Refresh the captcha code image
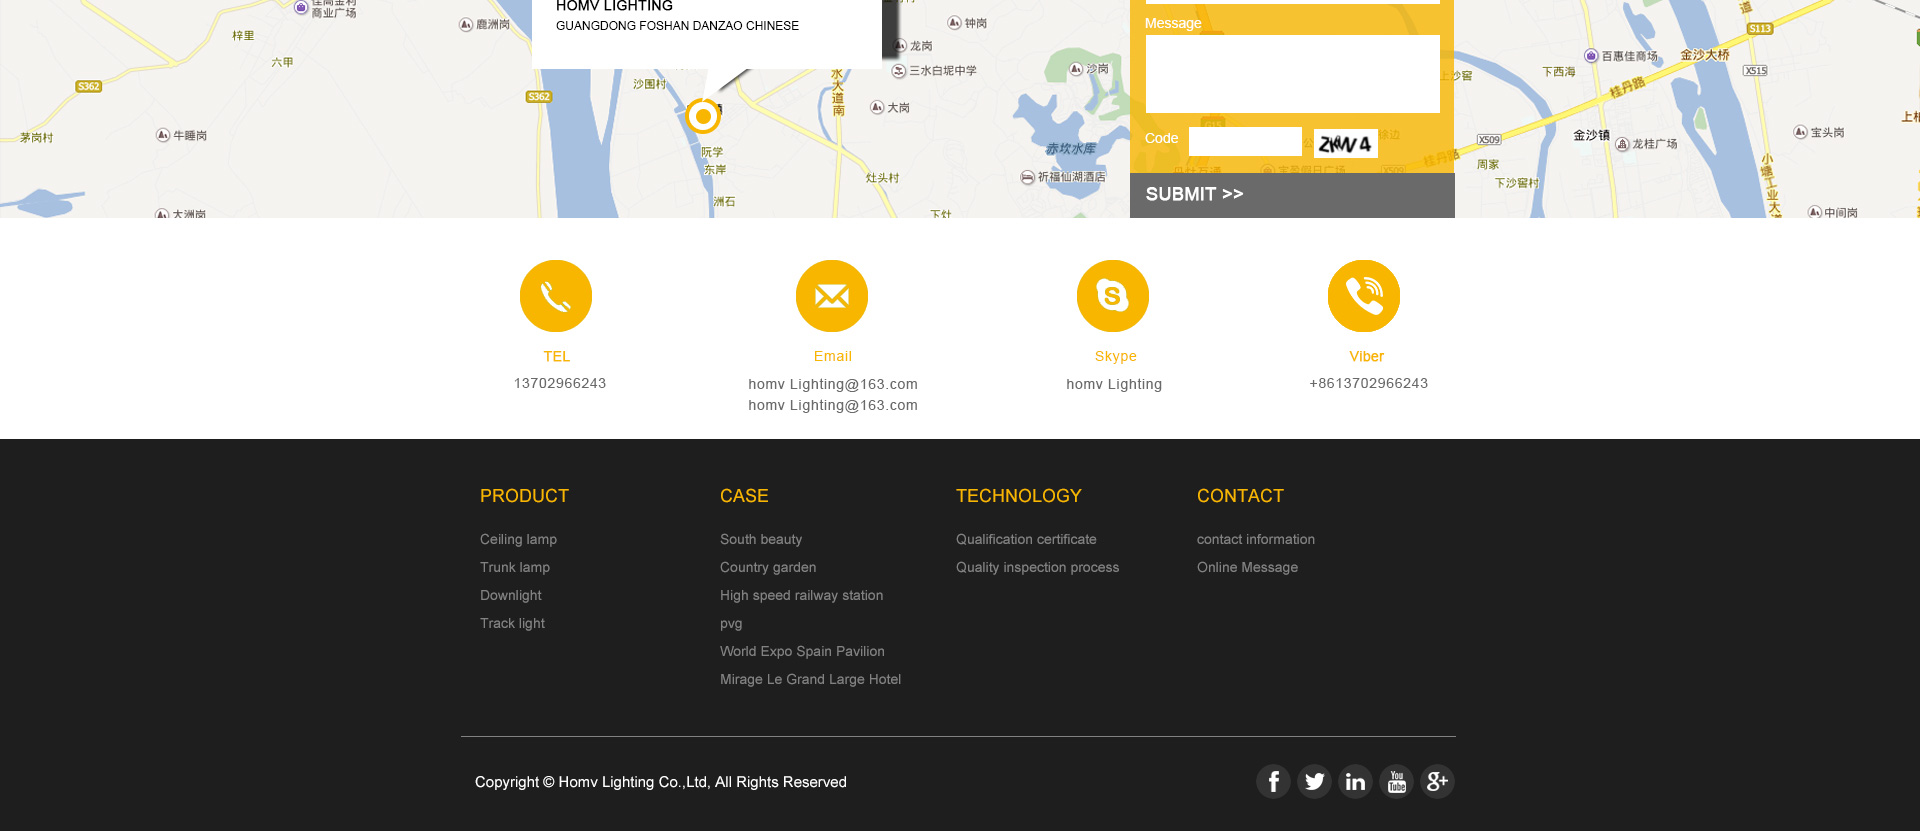The height and width of the screenshot is (831, 1920). (x=1345, y=143)
